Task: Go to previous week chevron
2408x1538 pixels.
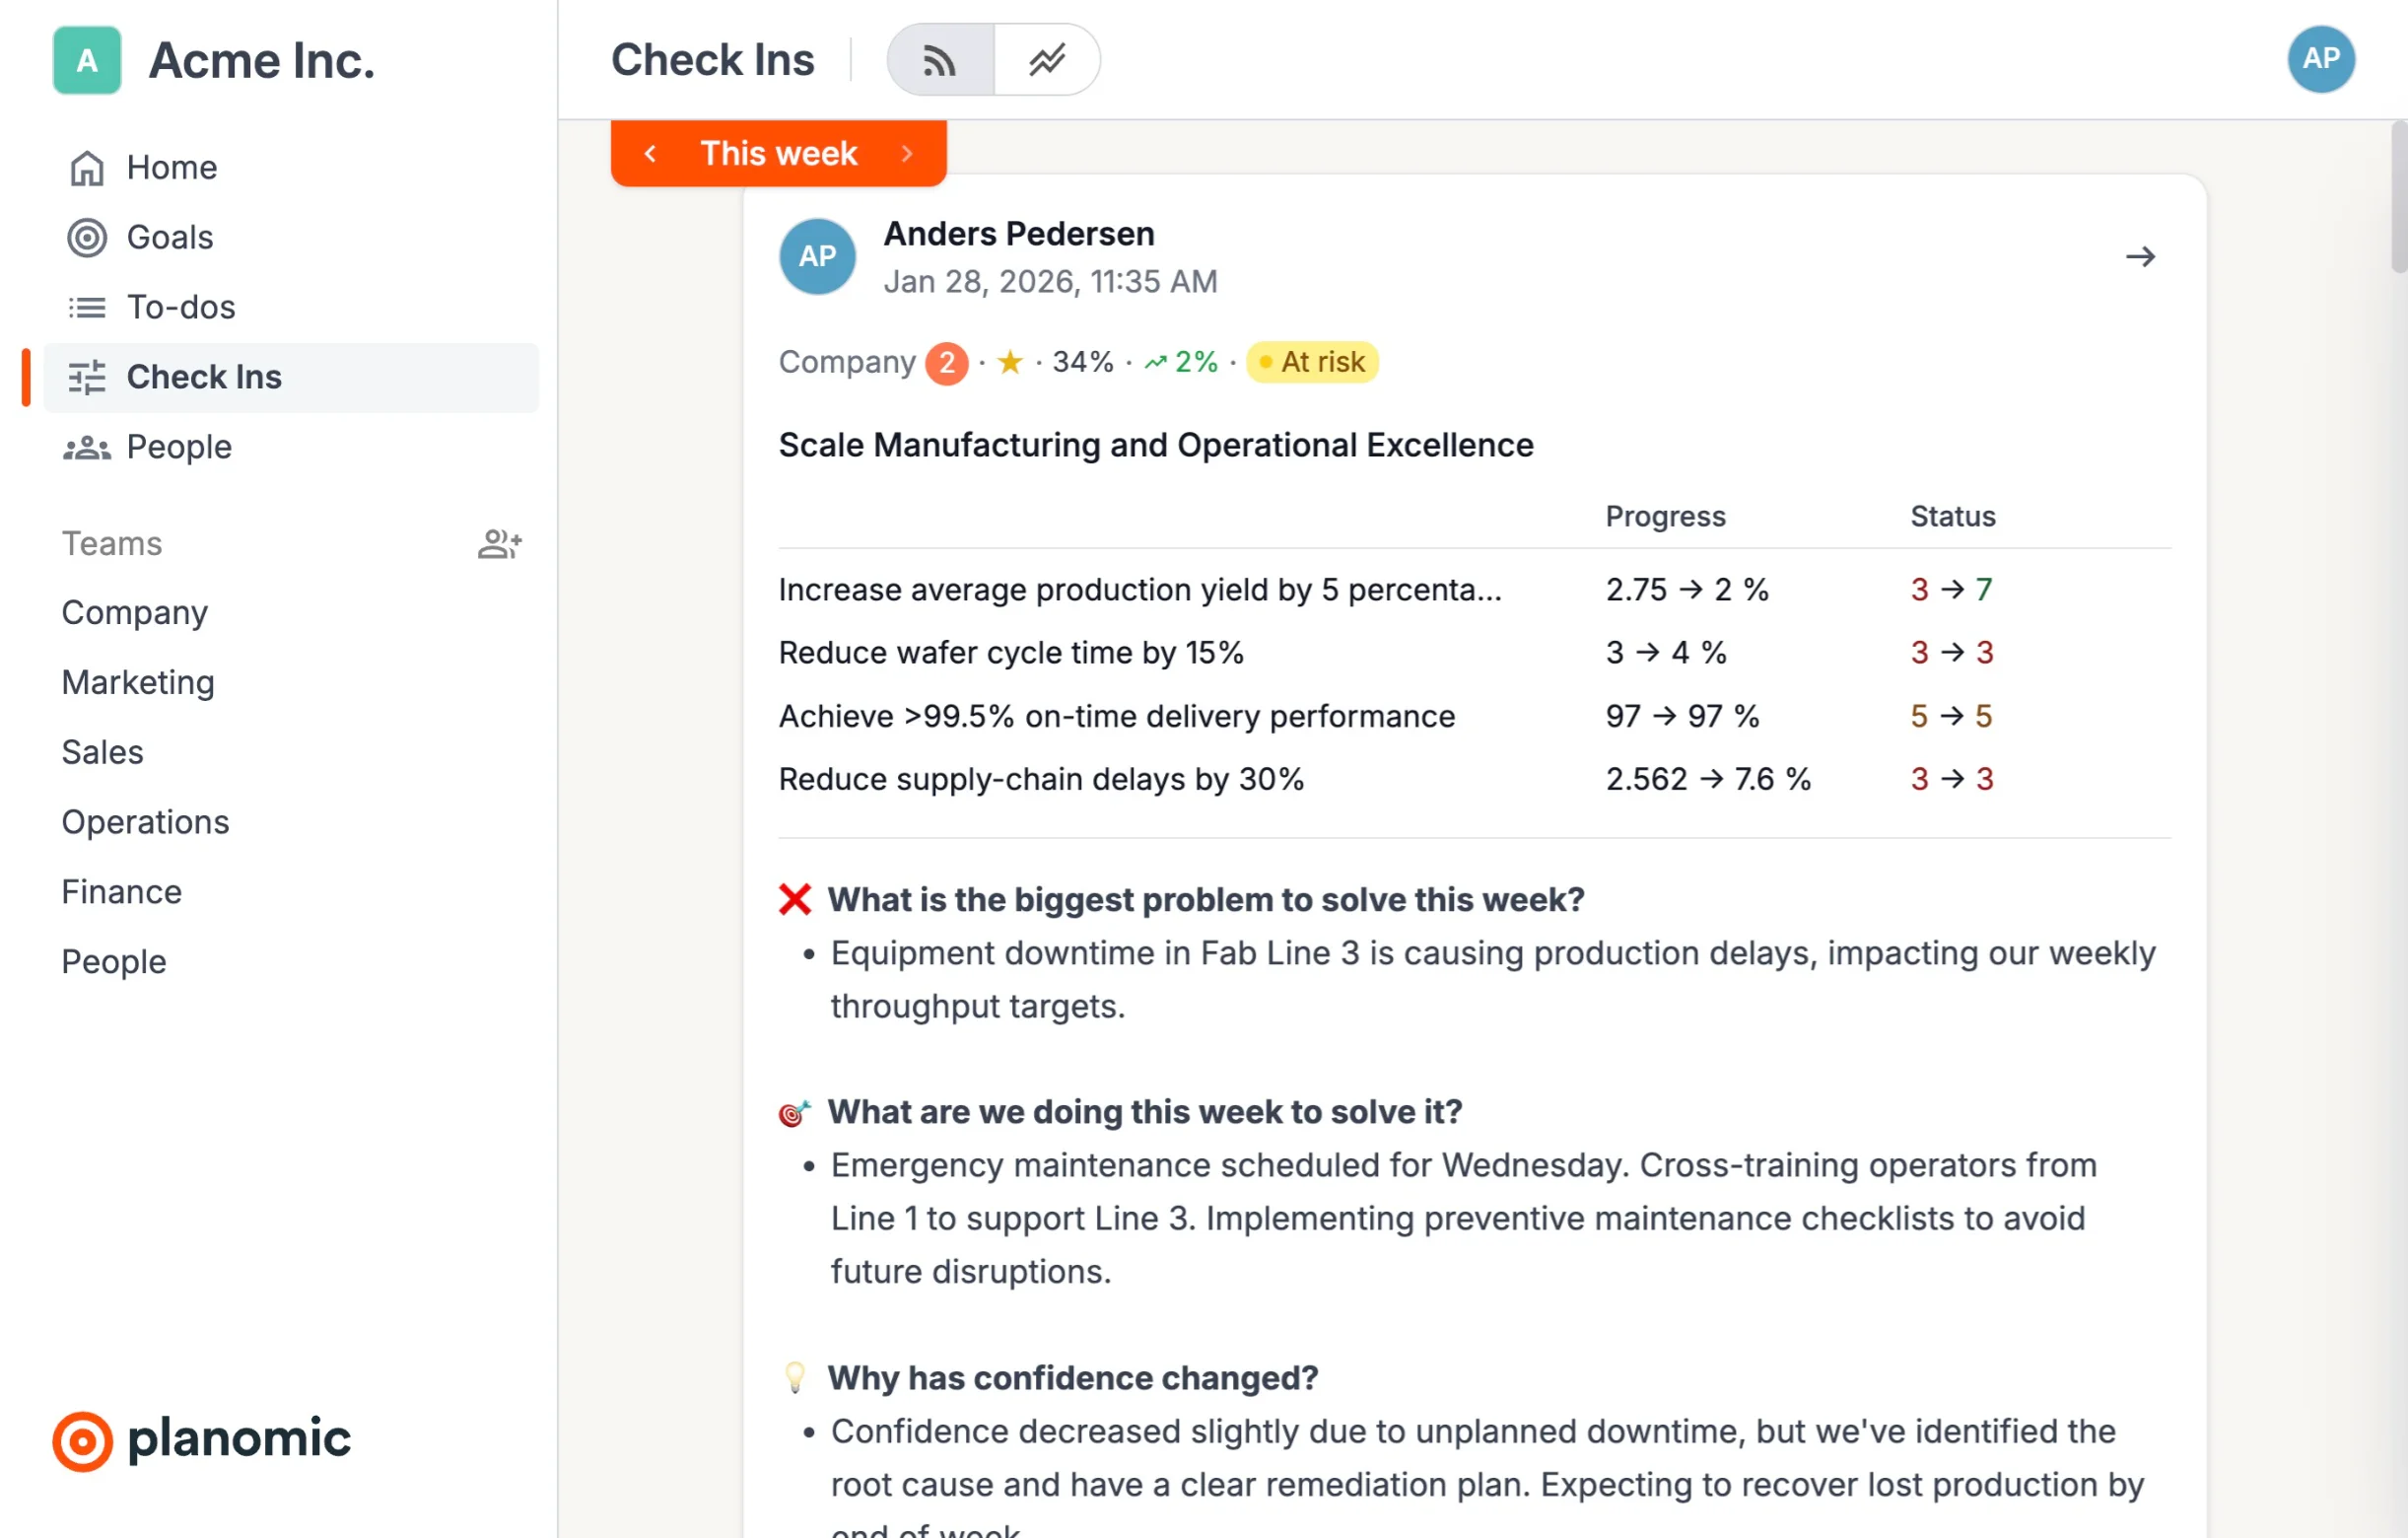Action: click(650, 153)
